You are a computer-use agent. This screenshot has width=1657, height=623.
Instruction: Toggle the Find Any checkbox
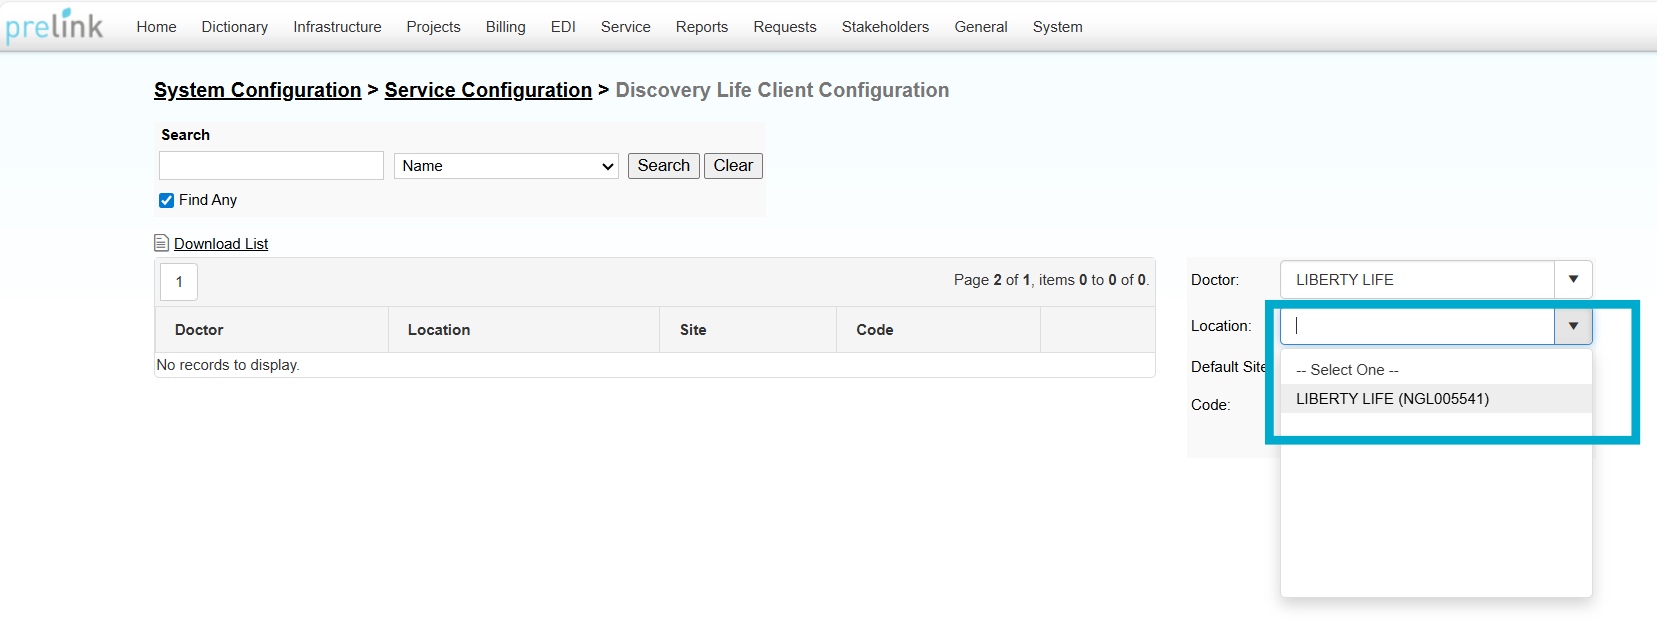point(166,200)
